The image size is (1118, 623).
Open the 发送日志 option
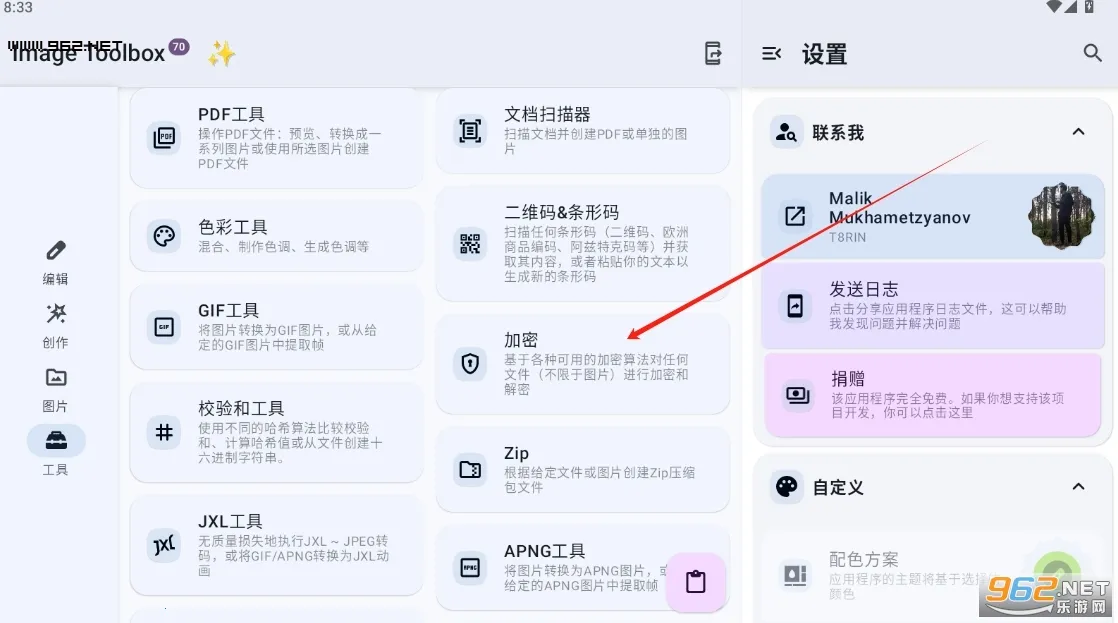click(x=936, y=305)
